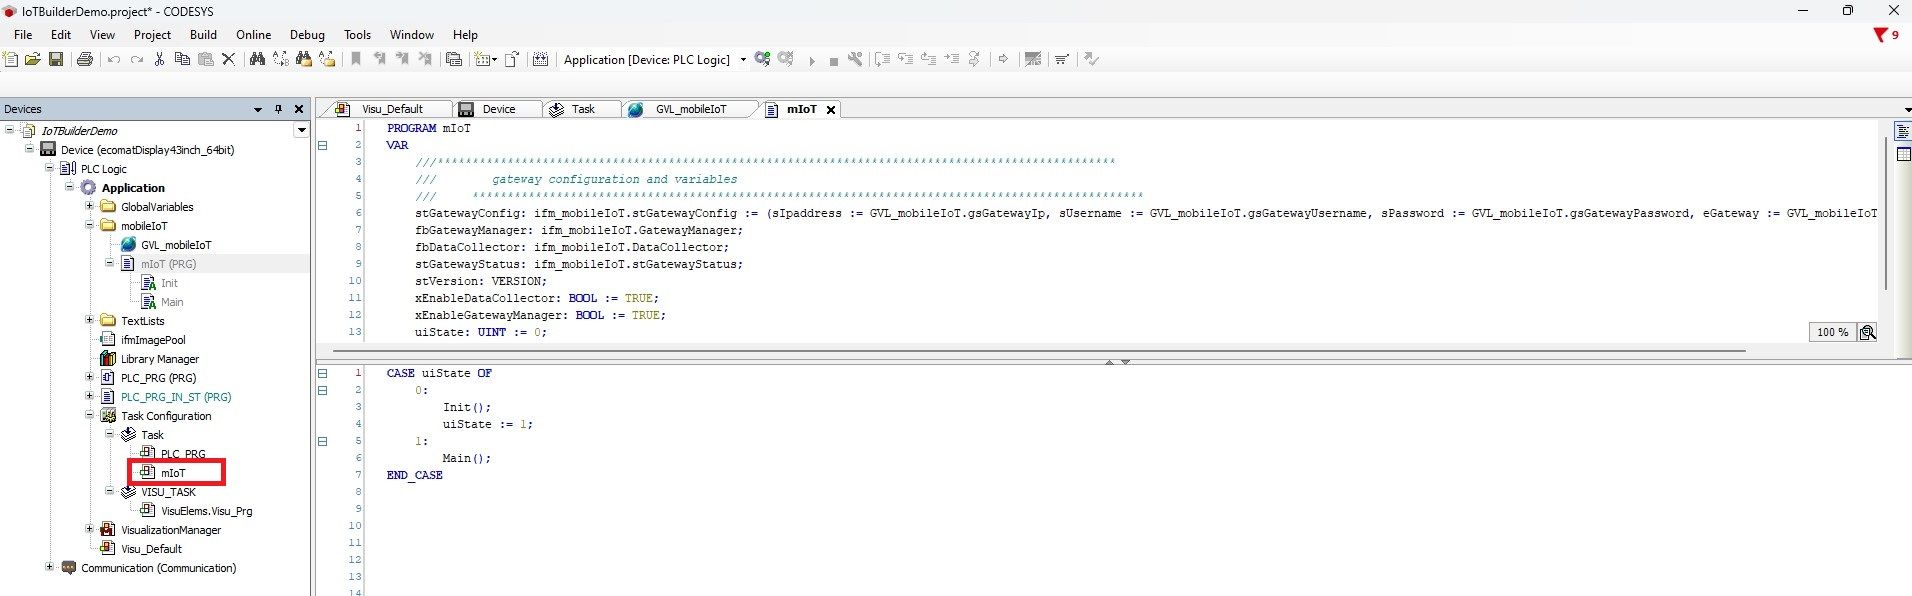Click the Step Over debug icon
The width and height of the screenshot is (1912, 596).
click(882, 59)
